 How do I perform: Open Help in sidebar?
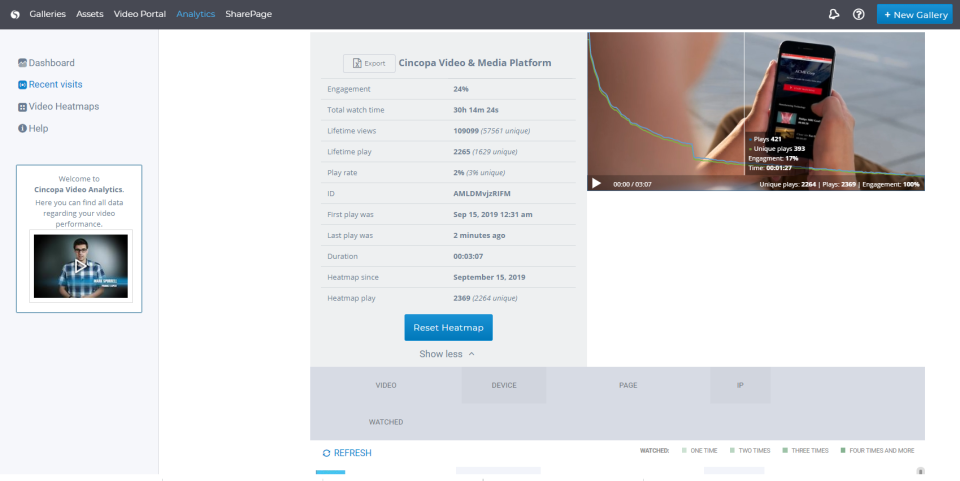(38, 129)
